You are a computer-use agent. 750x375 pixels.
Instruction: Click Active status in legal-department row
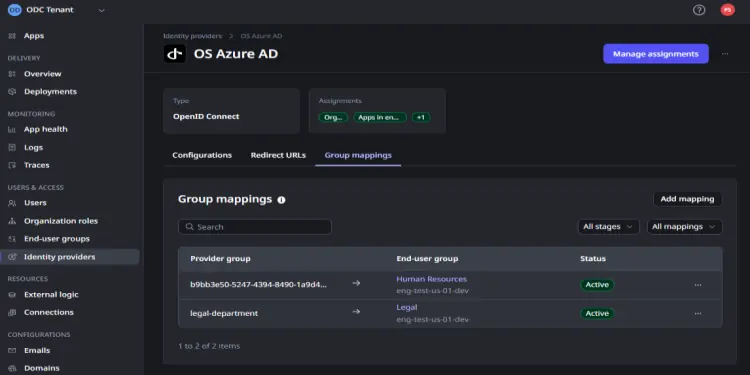click(x=597, y=314)
